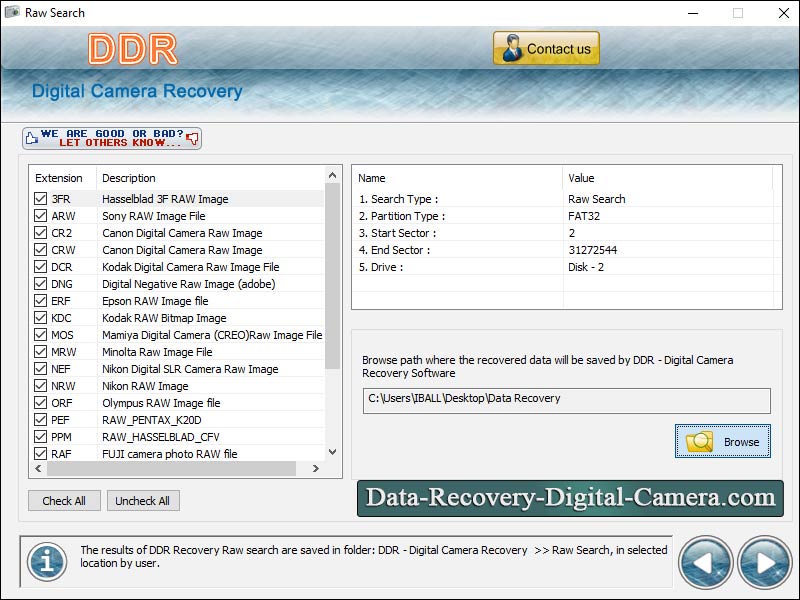Proceed with the right arrow button

[764, 562]
